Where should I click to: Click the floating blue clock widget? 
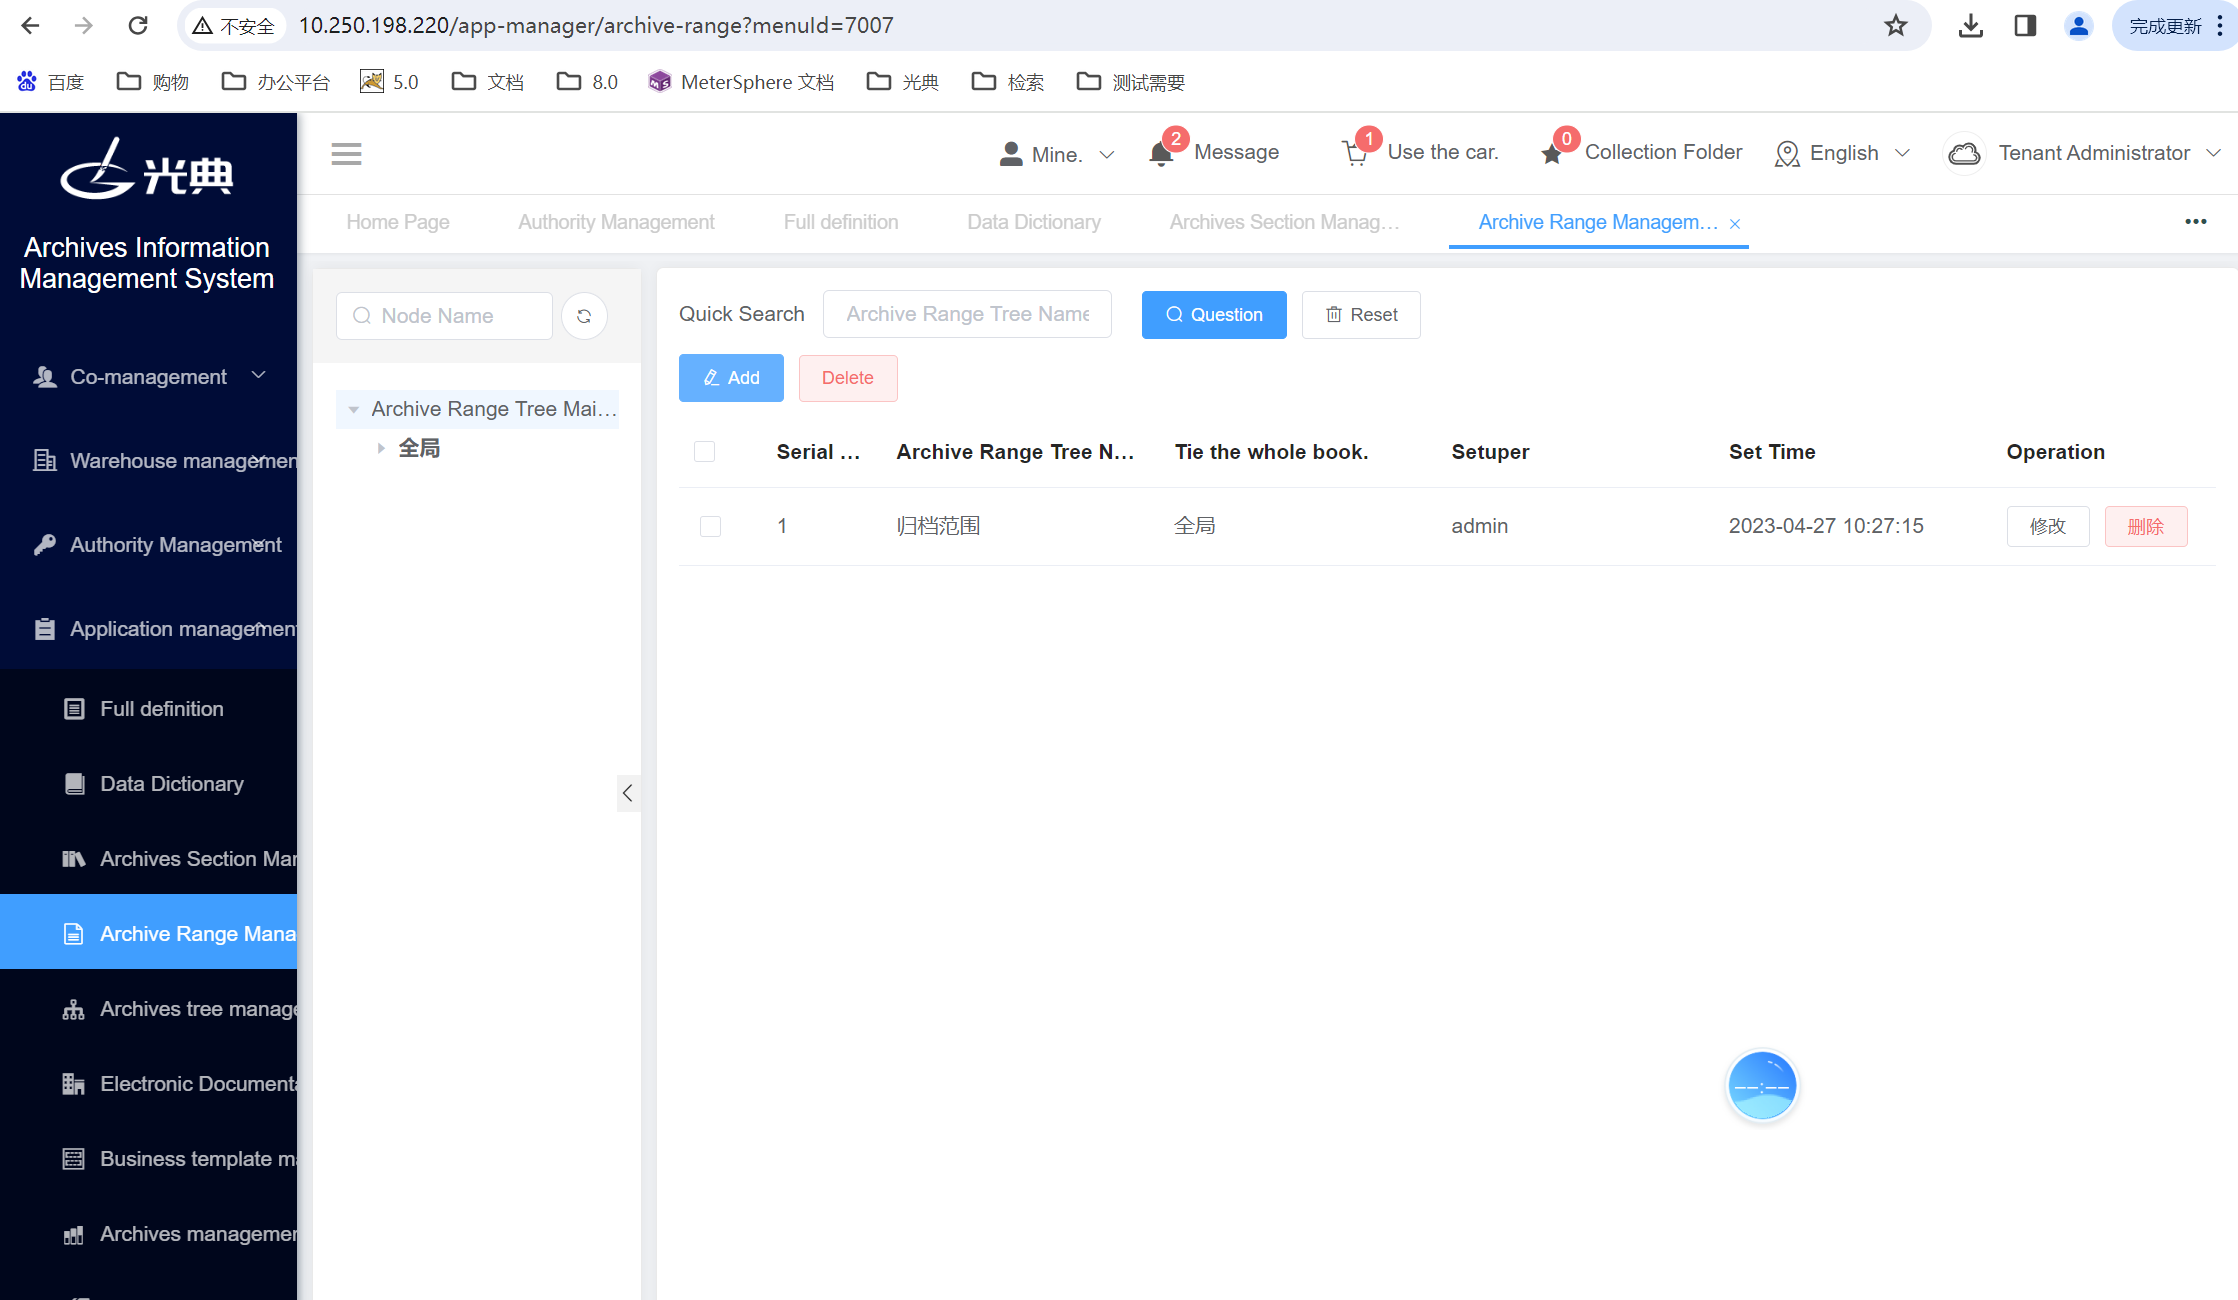(x=1762, y=1085)
